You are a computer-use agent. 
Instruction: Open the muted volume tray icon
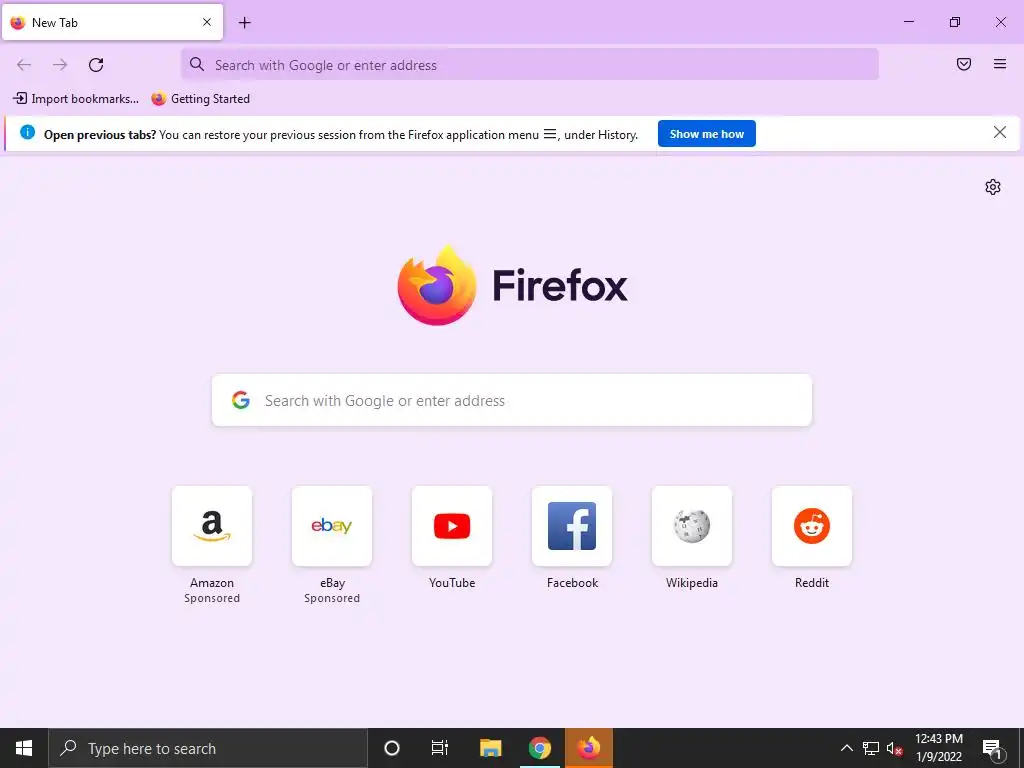(895, 748)
